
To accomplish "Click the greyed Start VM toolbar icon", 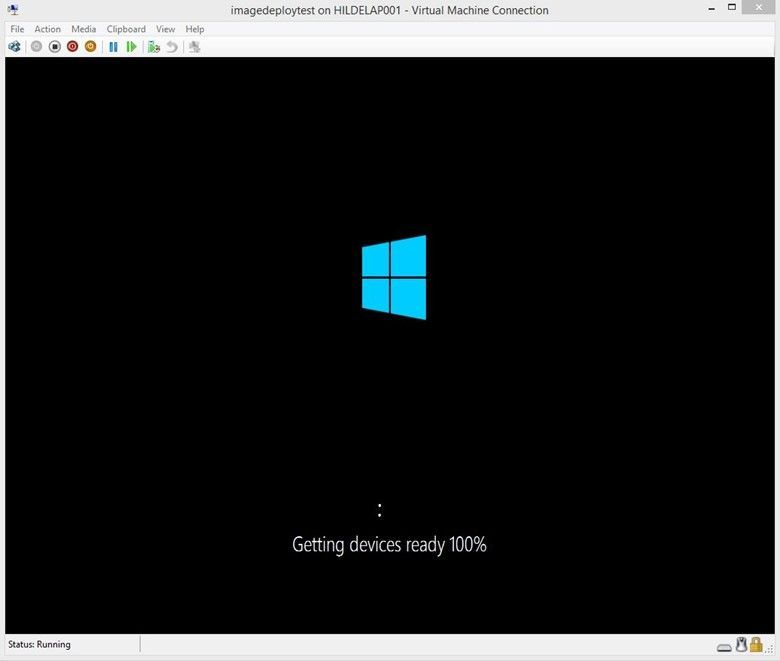I will point(36,47).
